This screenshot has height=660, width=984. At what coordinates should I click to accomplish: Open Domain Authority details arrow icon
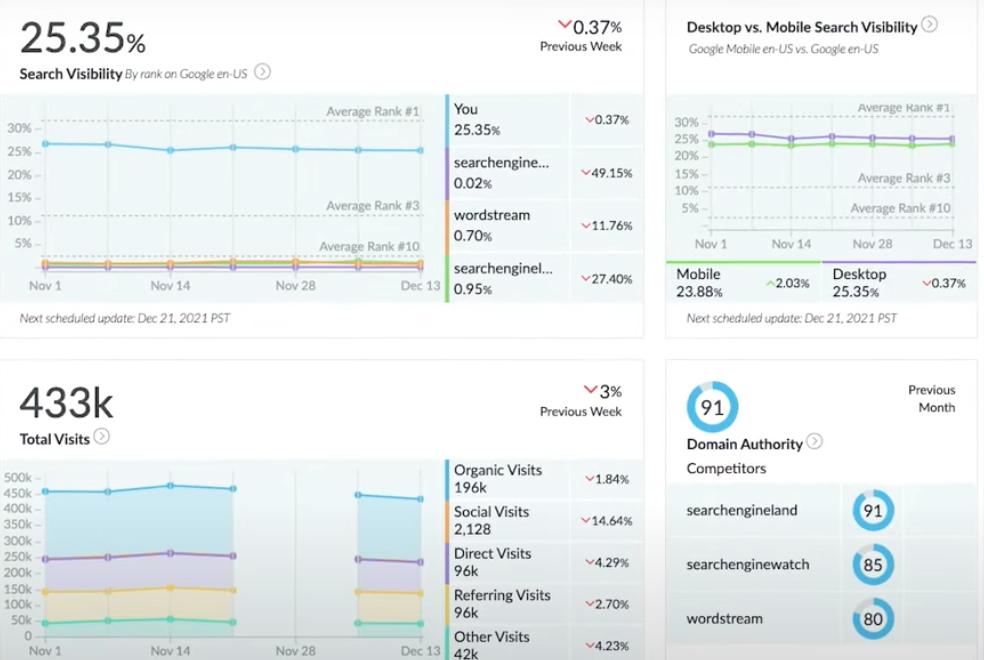pyautogui.click(x=815, y=442)
